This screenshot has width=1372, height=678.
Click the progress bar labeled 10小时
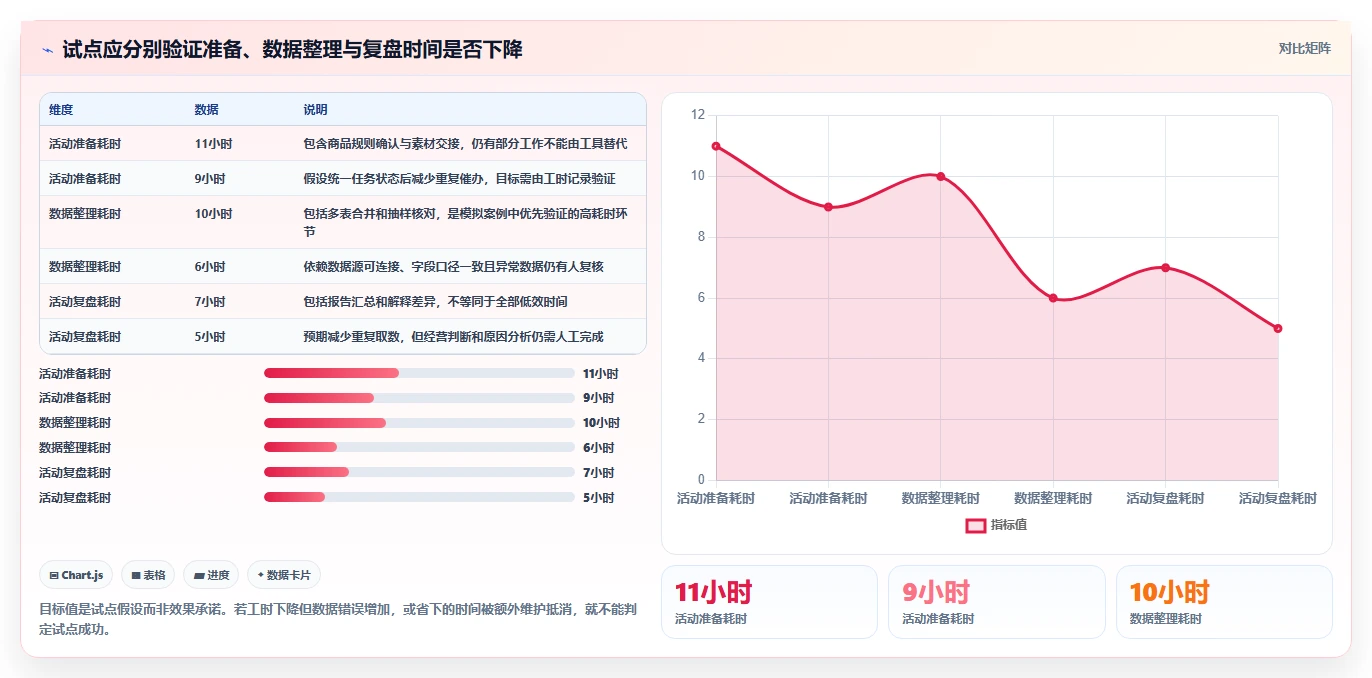[x=419, y=423]
